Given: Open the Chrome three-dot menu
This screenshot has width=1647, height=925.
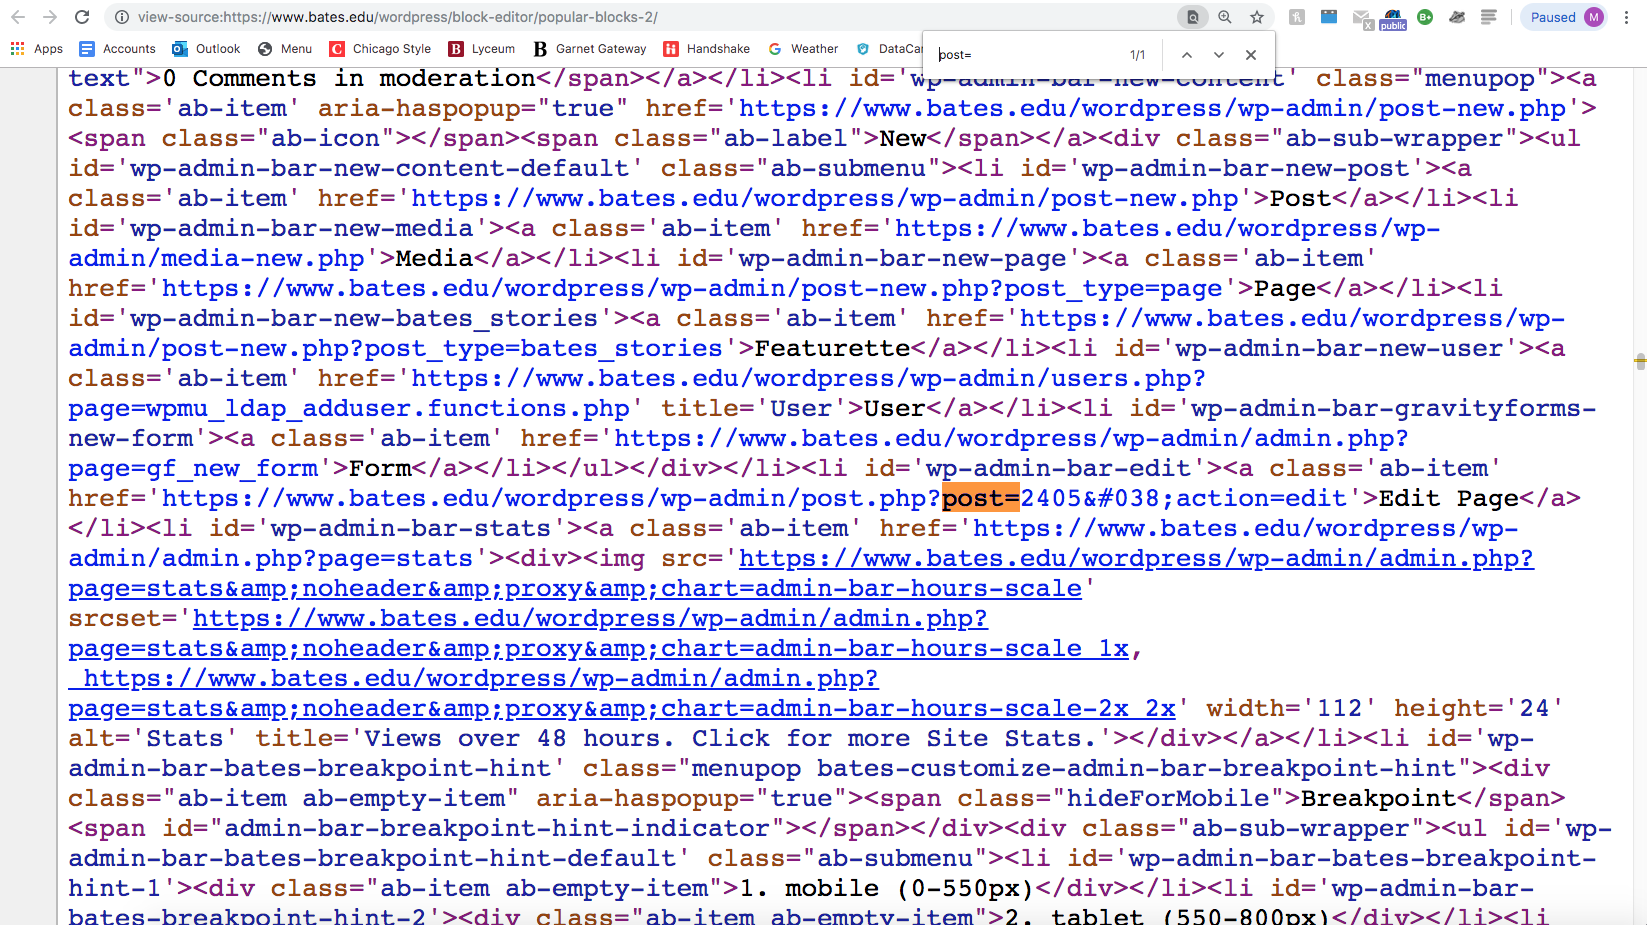Looking at the screenshot, I should point(1627,17).
